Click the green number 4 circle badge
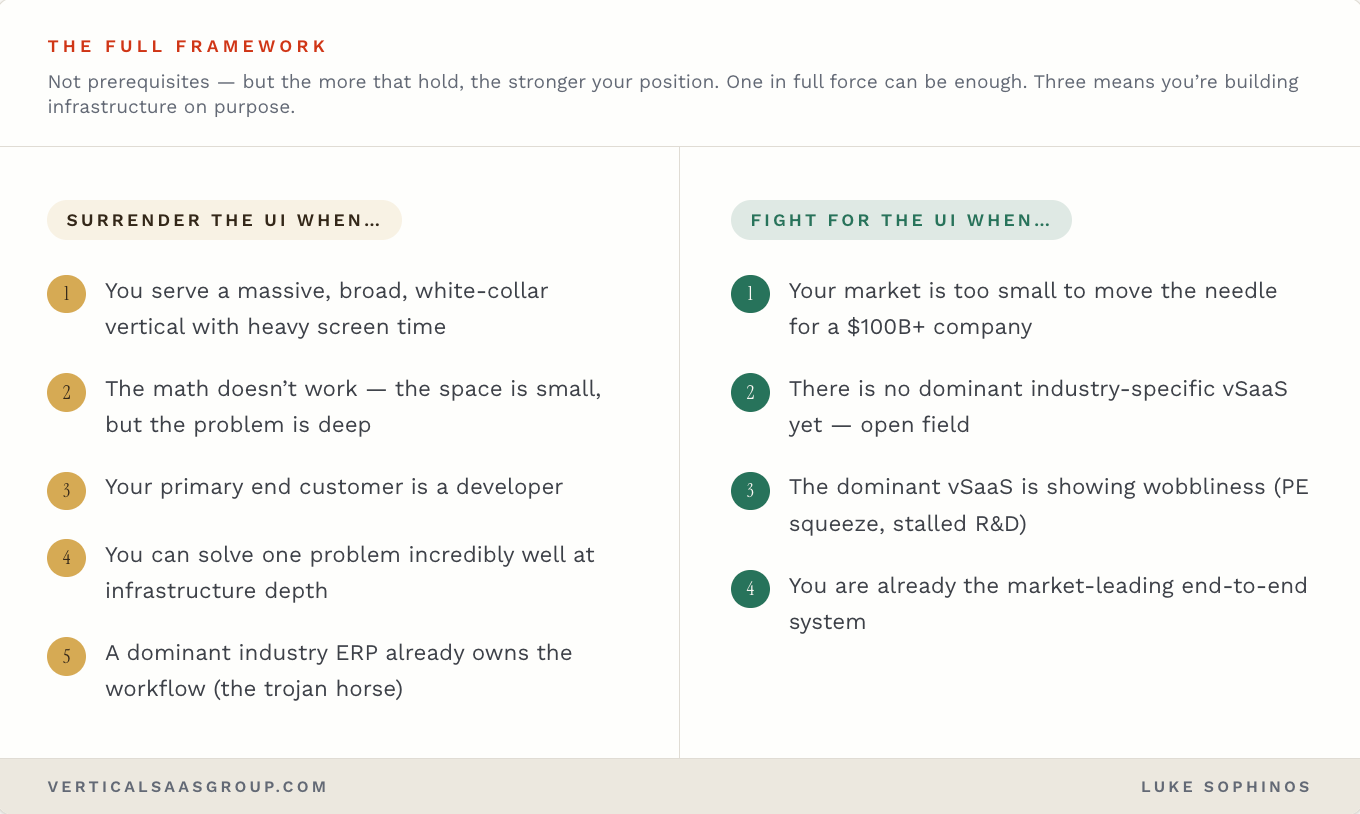The width and height of the screenshot is (1360, 814). pyautogui.click(x=750, y=589)
